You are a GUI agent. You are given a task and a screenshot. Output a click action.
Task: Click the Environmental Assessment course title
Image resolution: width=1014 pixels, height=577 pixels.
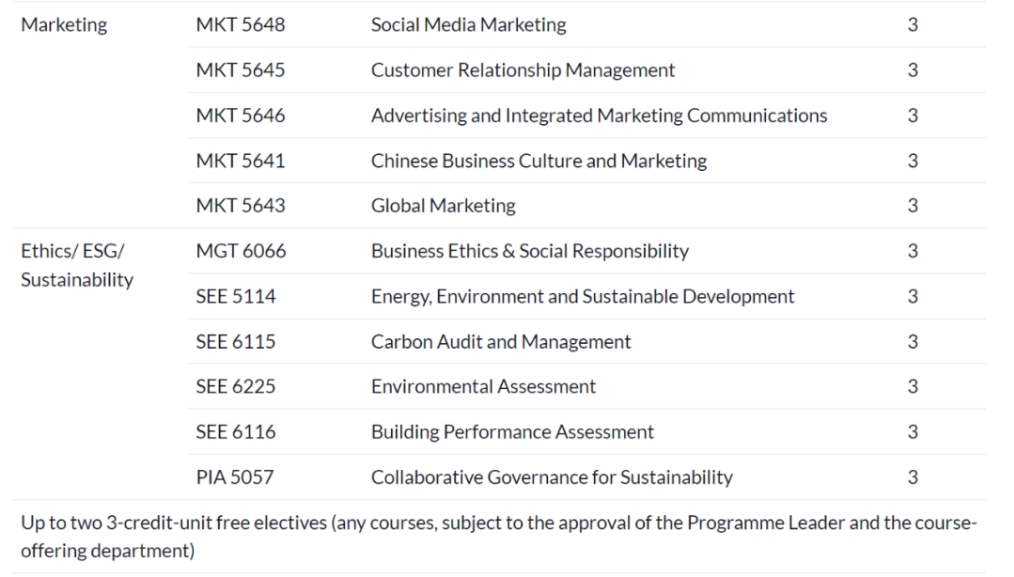(483, 386)
